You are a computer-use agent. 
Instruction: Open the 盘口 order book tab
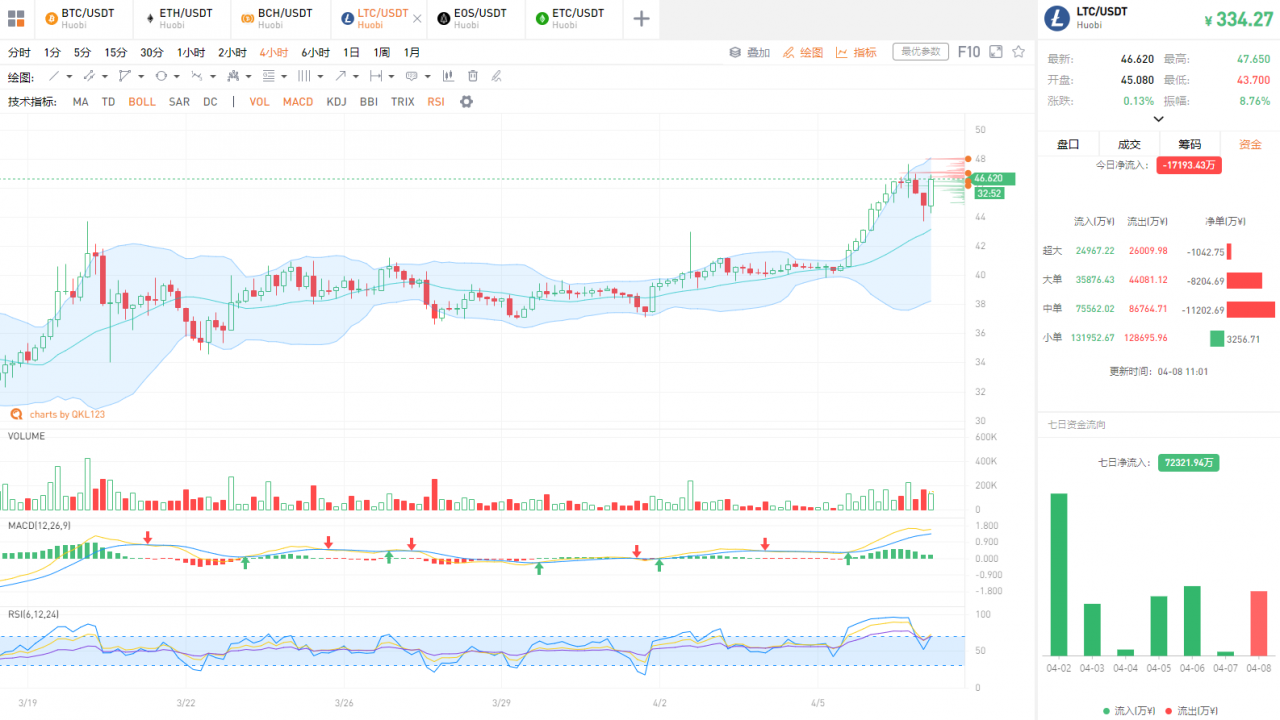pos(1068,144)
